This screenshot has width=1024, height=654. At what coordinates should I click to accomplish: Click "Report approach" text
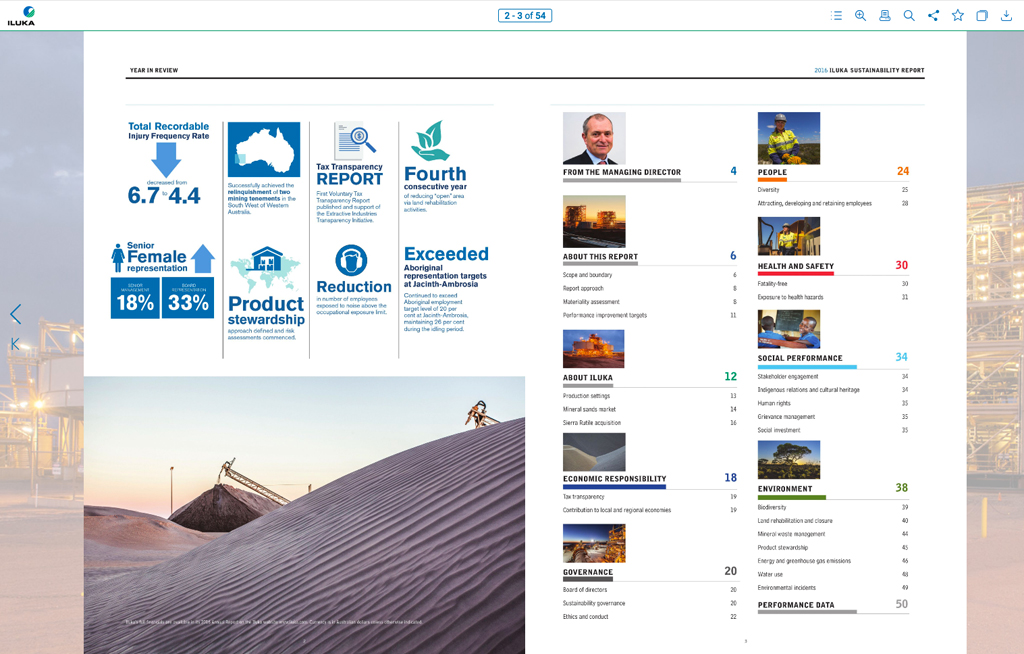[x=583, y=288]
